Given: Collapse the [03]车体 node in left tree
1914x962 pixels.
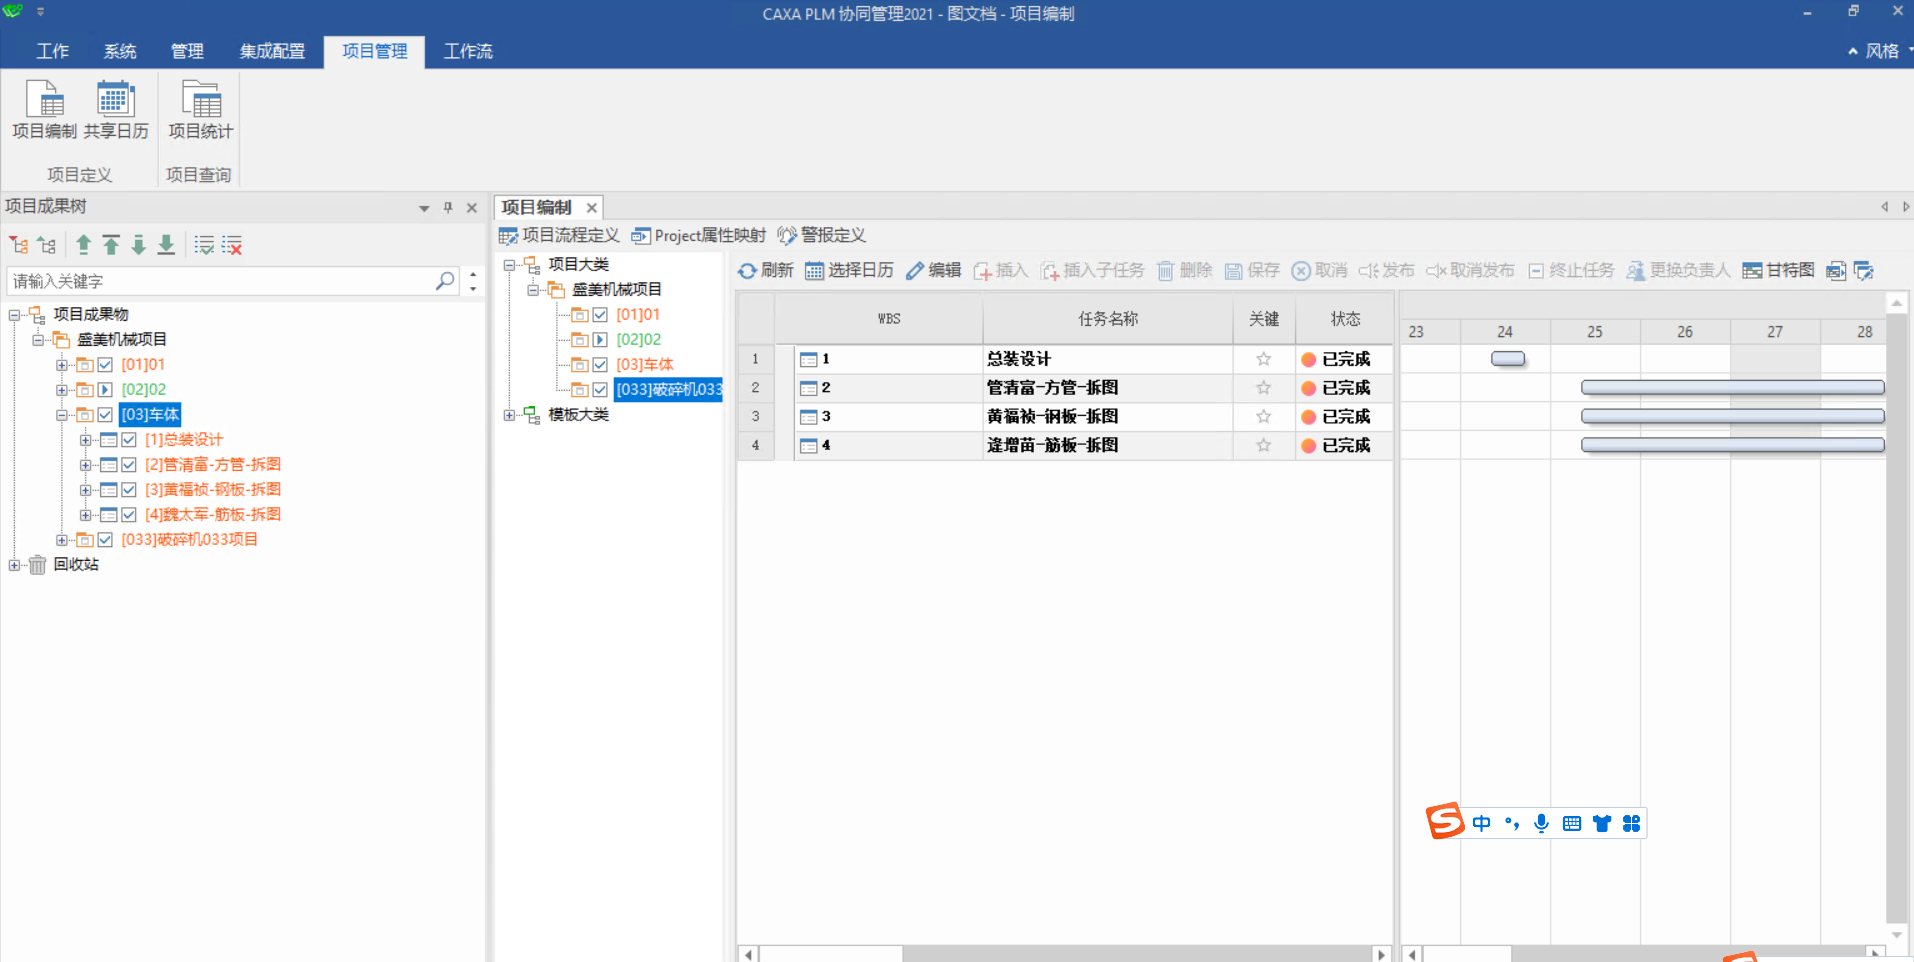Looking at the screenshot, I should pyautogui.click(x=62, y=415).
